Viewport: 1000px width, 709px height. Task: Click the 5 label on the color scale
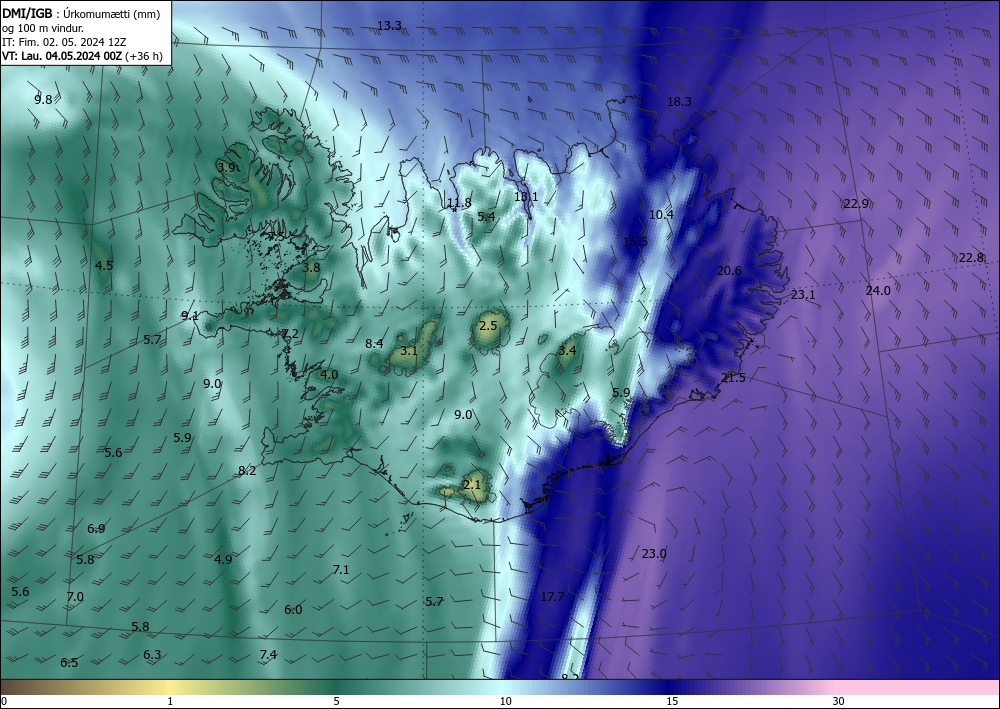[336, 701]
